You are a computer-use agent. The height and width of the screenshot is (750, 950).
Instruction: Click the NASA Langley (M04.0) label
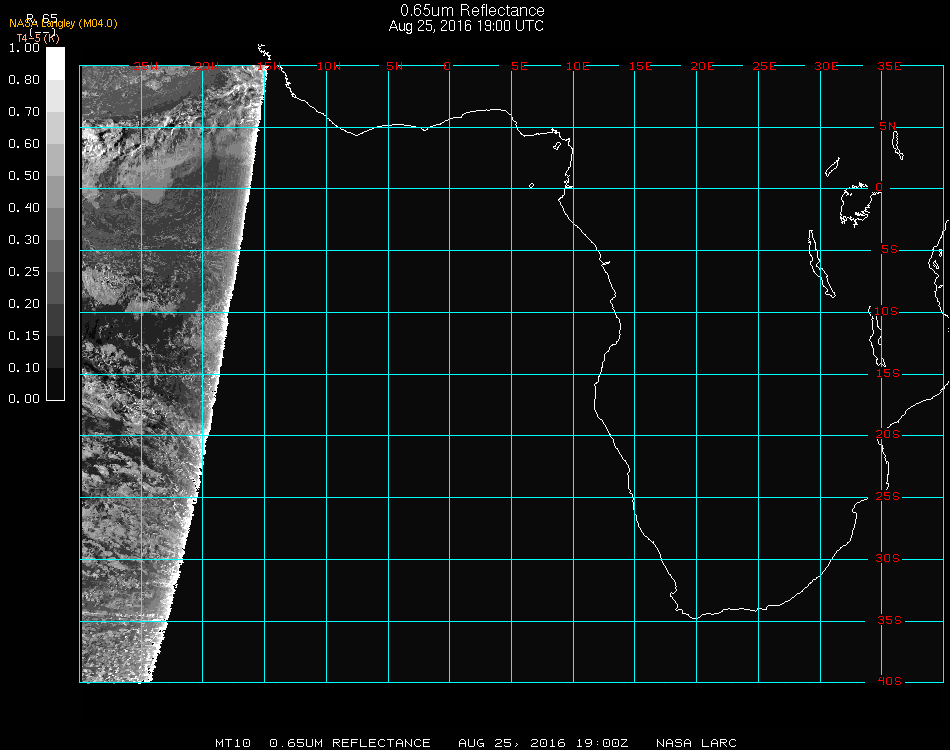coord(63,24)
